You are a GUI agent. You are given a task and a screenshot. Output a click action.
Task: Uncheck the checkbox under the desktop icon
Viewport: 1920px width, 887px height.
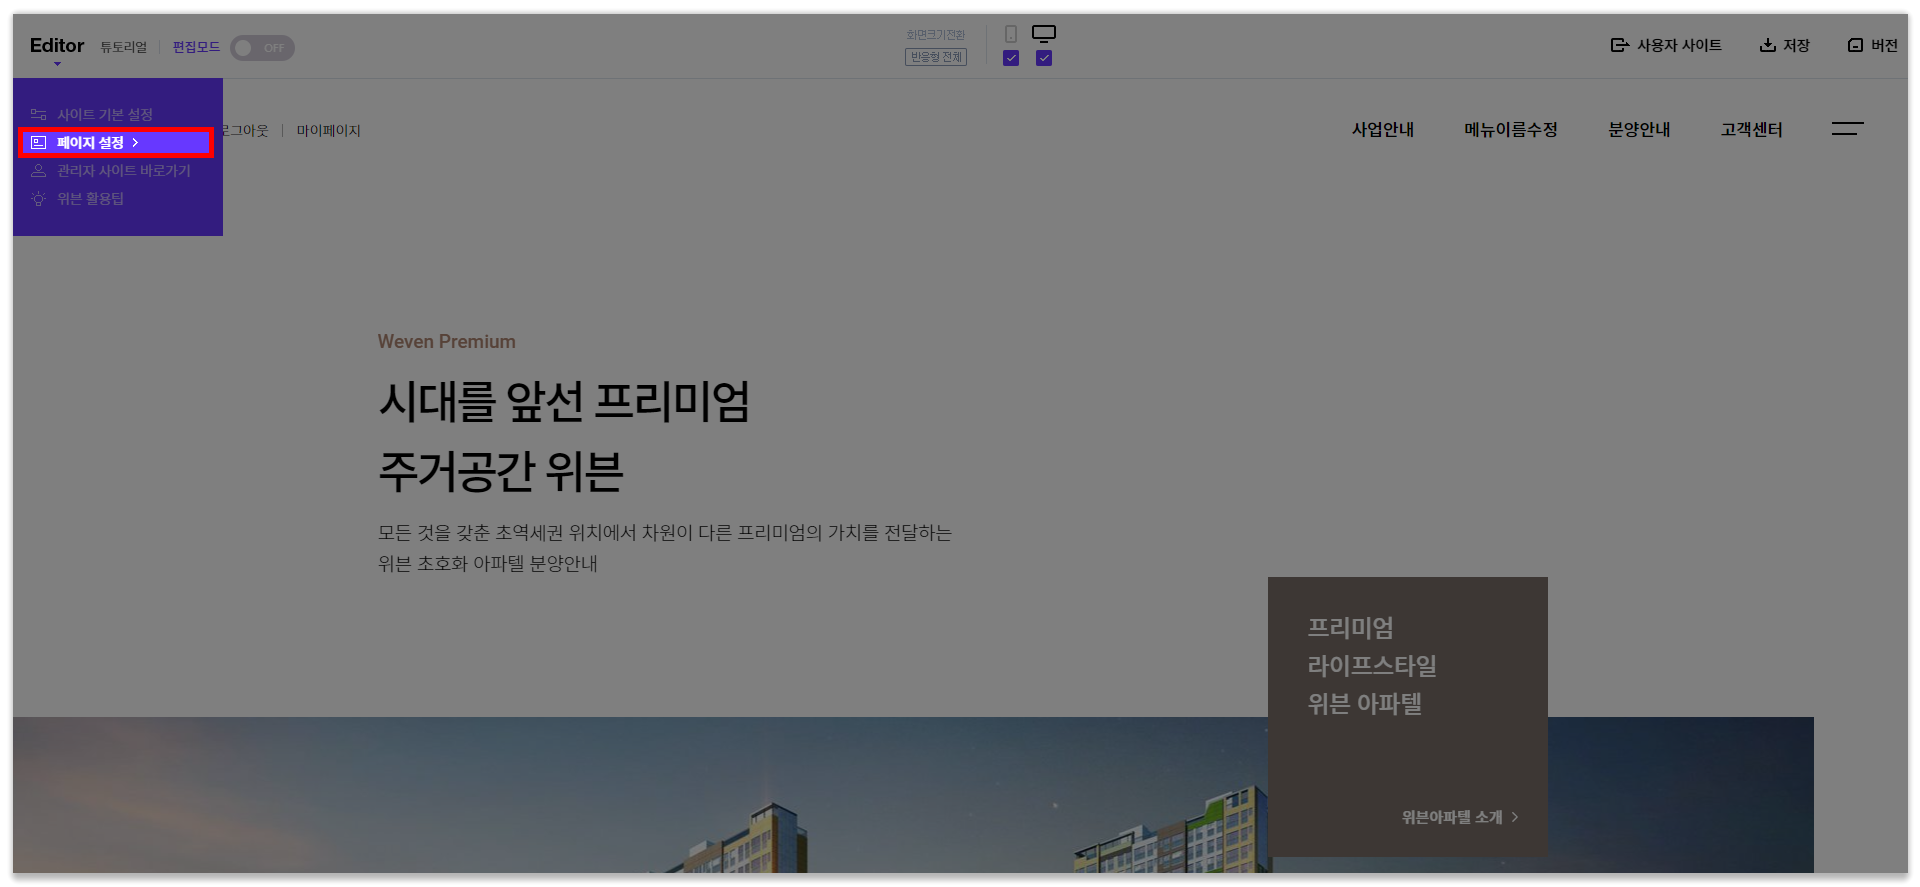(x=1043, y=58)
